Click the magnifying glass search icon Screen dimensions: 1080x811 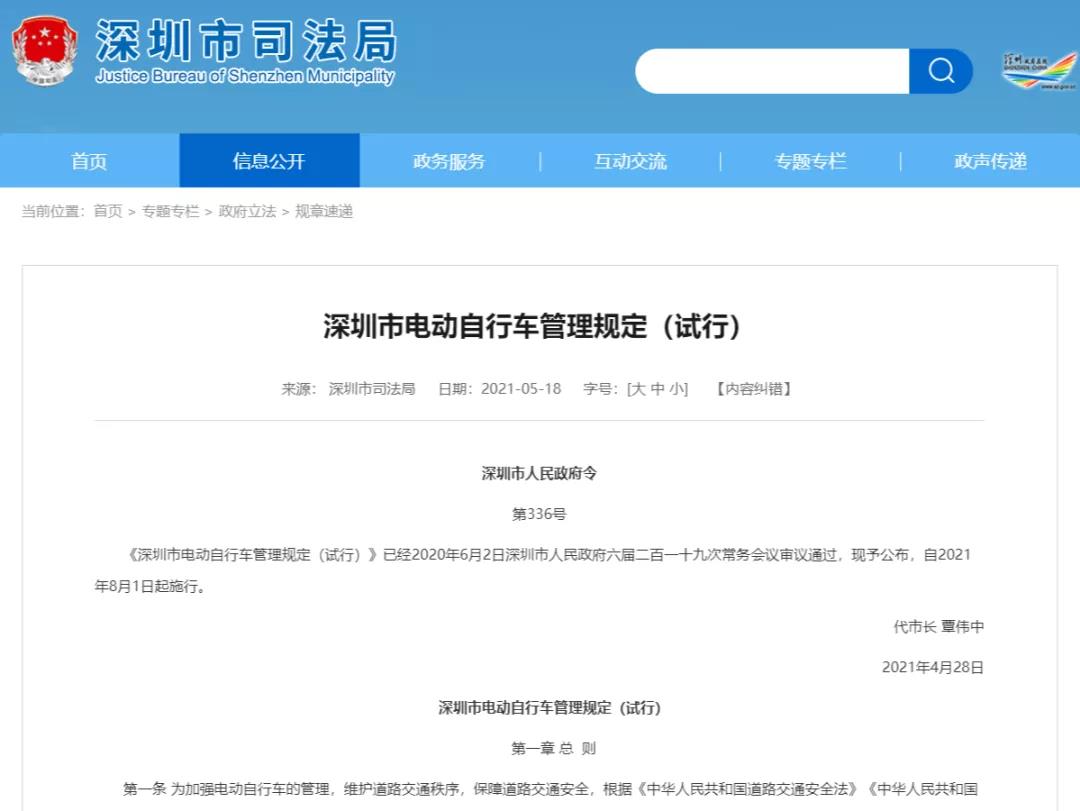coord(940,71)
